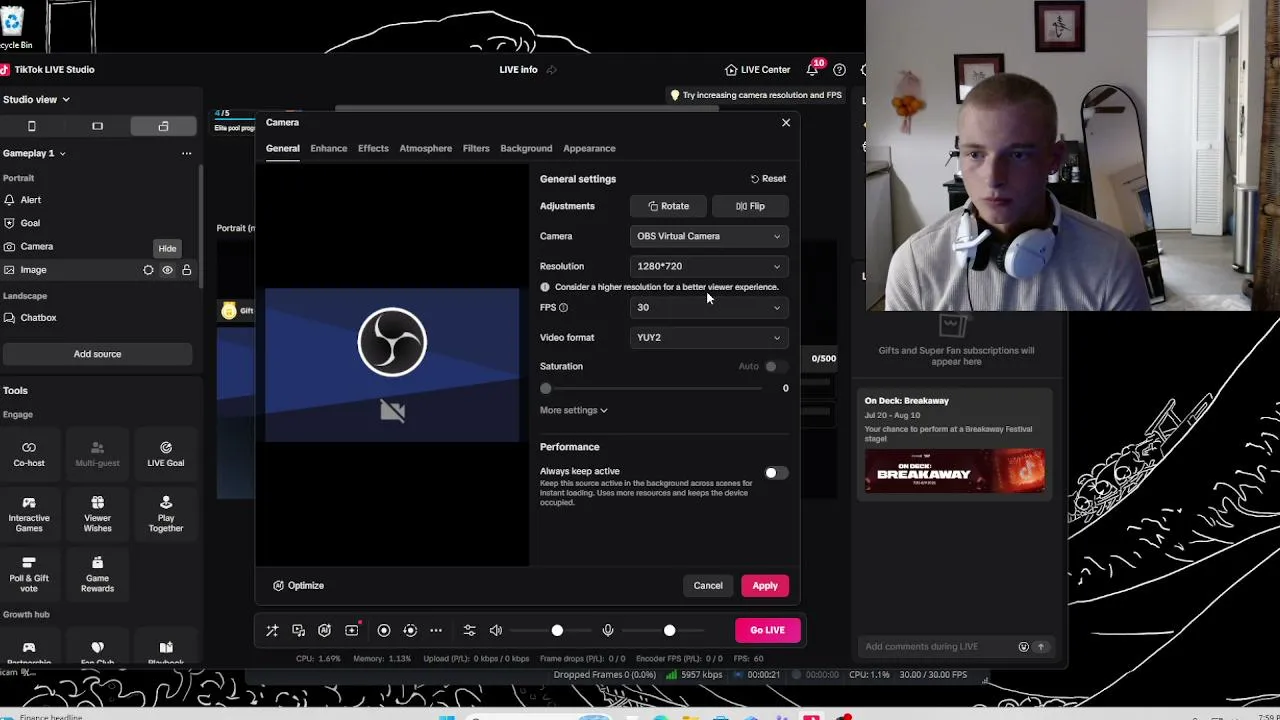The width and height of the screenshot is (1280, 720).
Task: Click the media music toolbar icon
Action: pyautogui.click(x=298, y=631)
